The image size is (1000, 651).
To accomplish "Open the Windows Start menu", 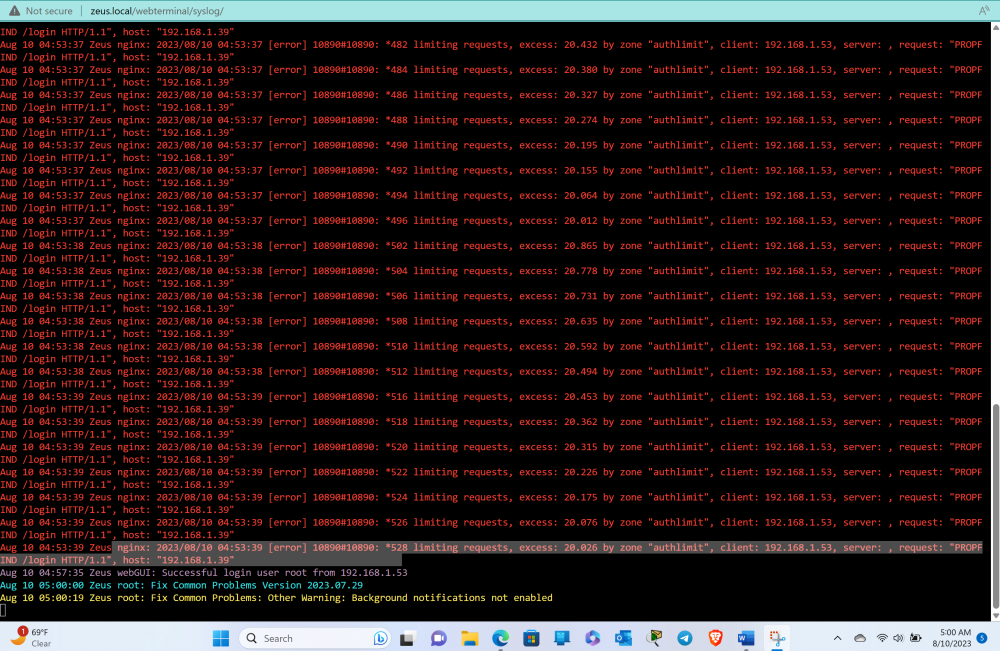I will (221, 638).
